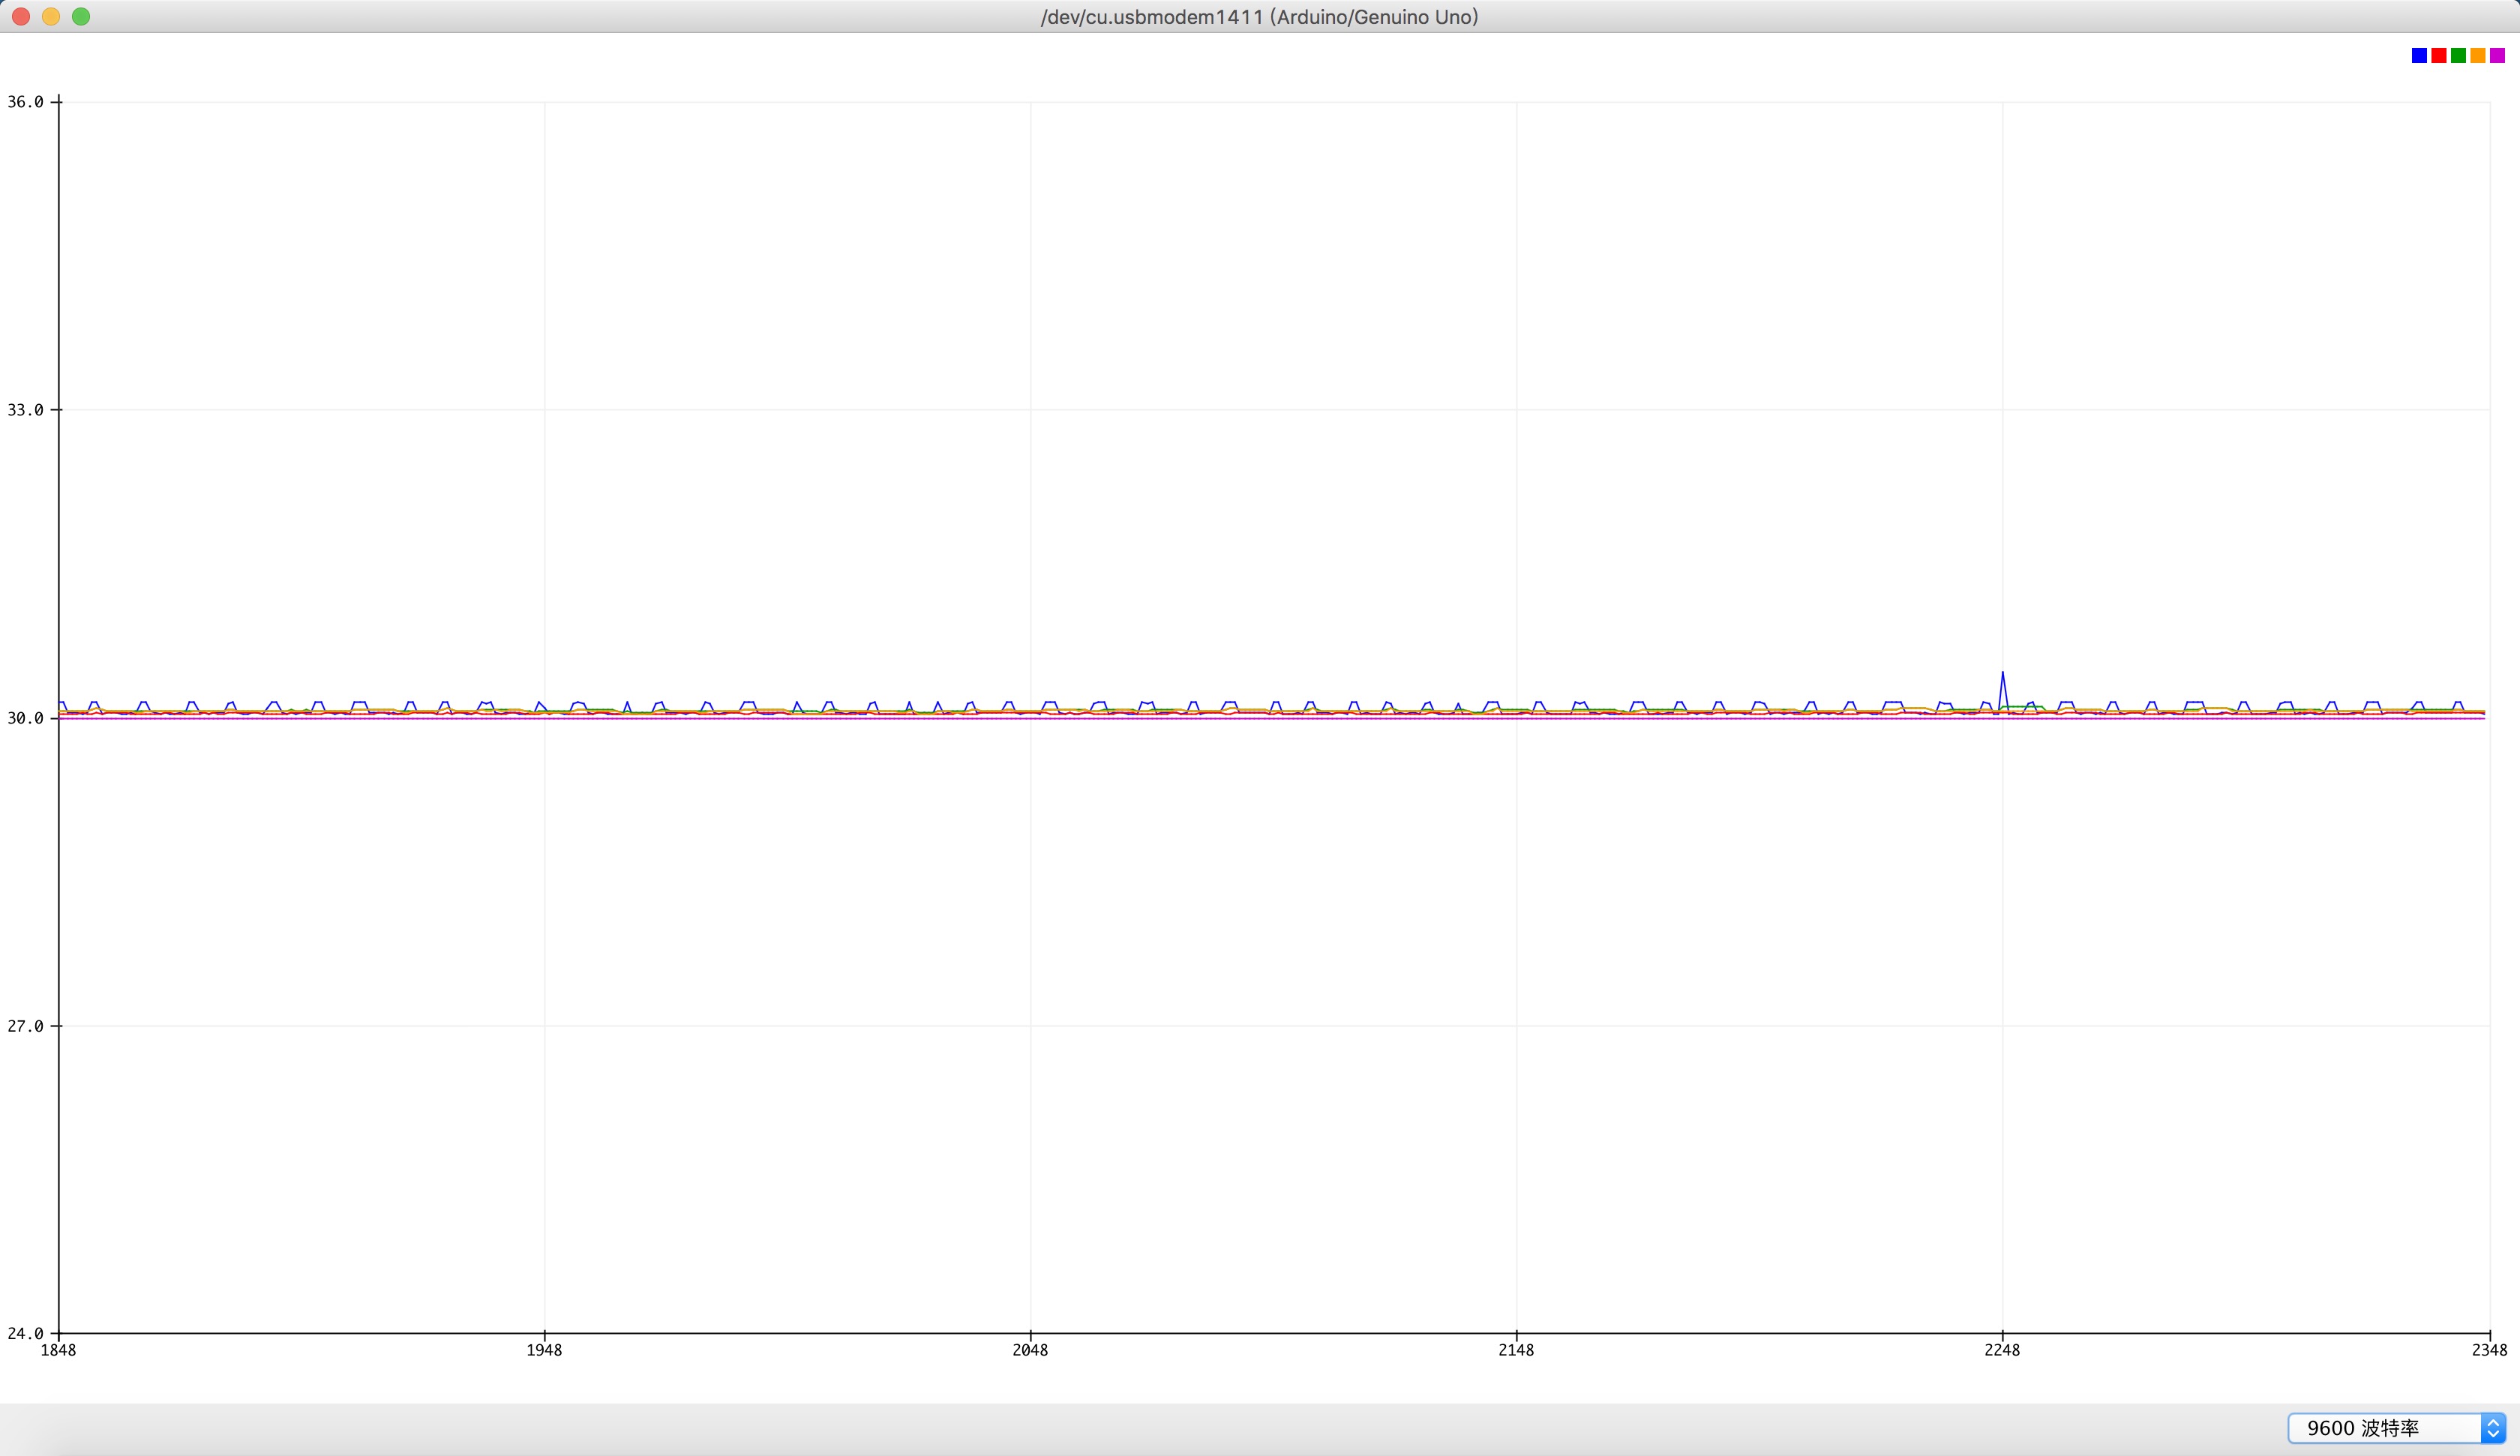2520x1456 pixels.
Task: Click the 24.0 y-axis label
Action: 25,1333
